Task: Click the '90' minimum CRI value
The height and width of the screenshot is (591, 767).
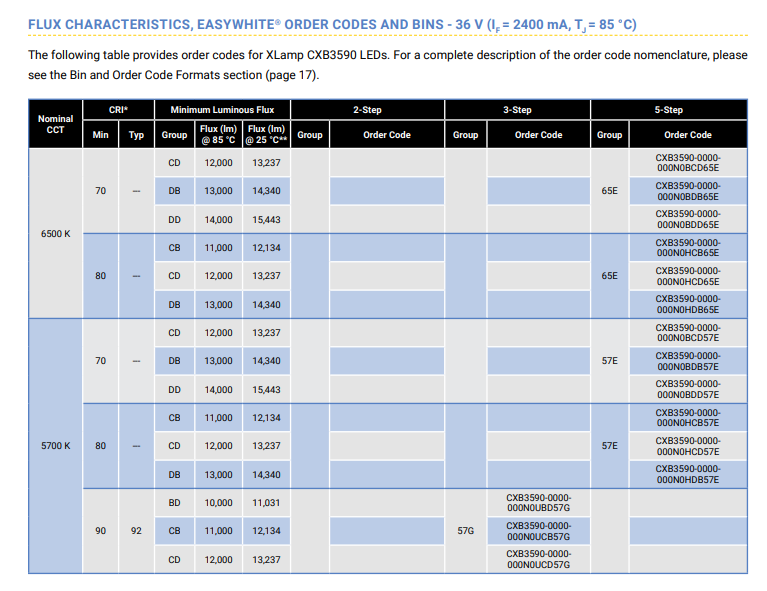Action: [100, 531]
